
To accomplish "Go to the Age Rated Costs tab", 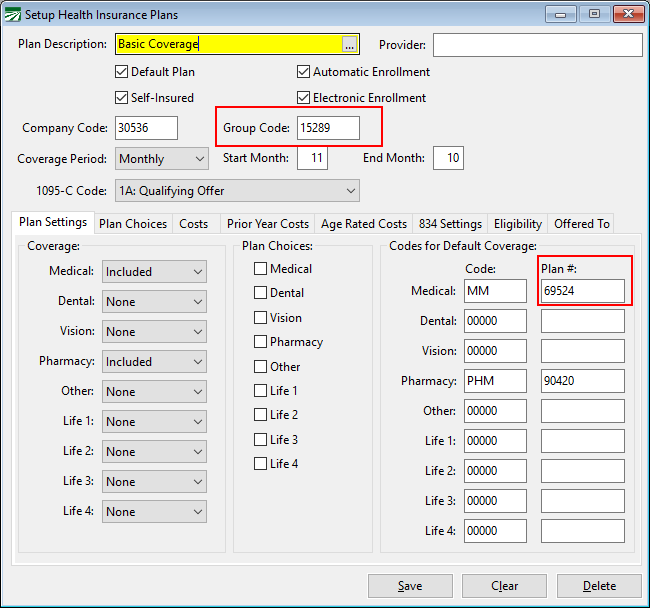I will coord(363,224).
